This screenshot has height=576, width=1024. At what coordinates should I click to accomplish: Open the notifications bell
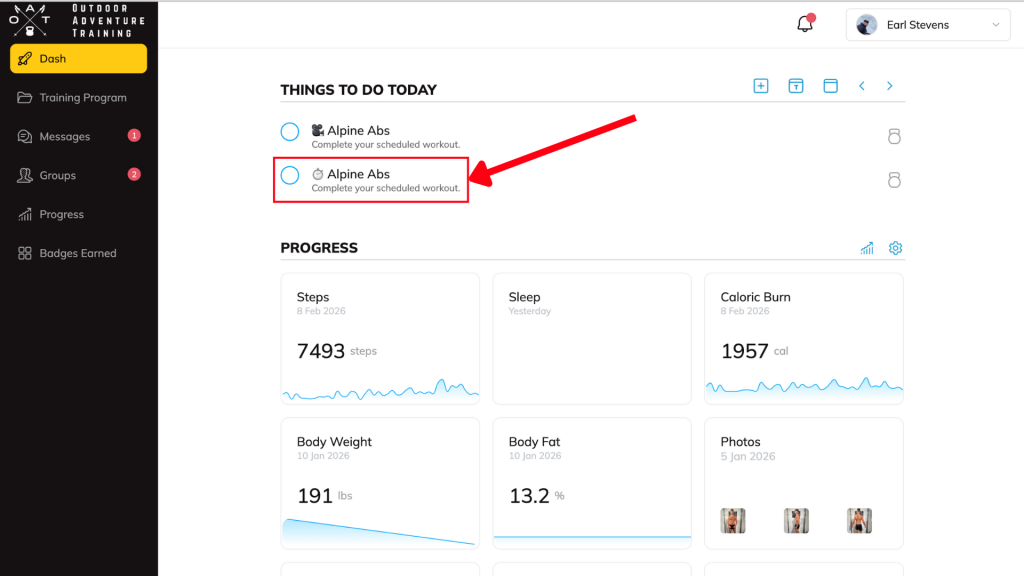tap(805, 25)
